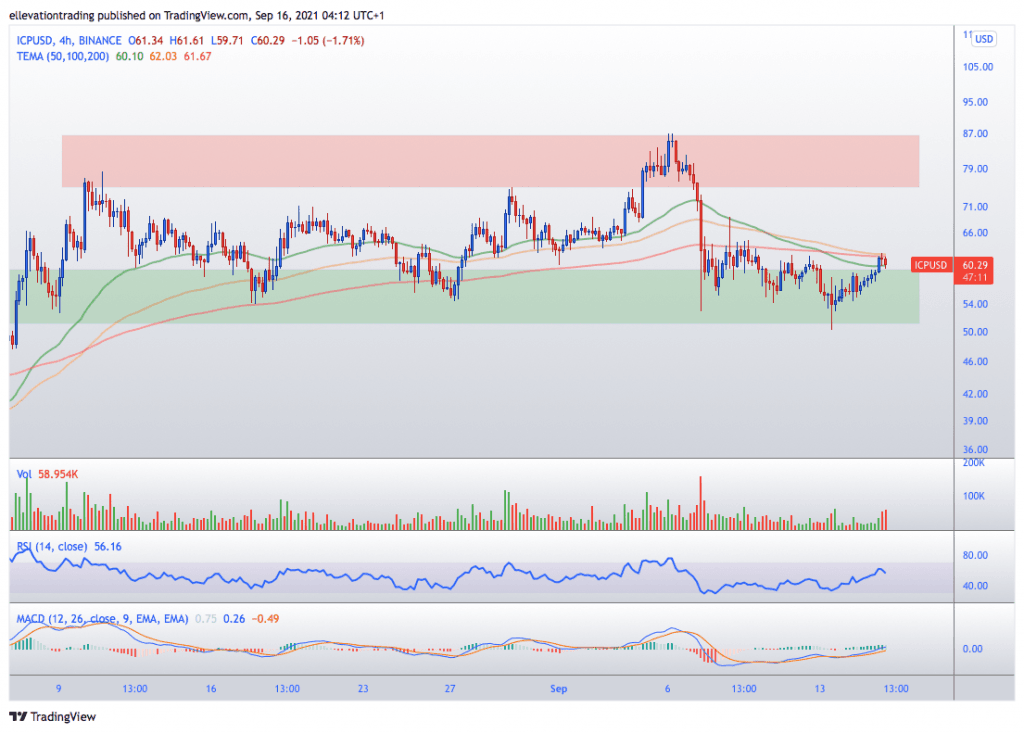Click the TradingView logo icon
The height and width of the screenshot is (733, 1024).
(x=18, y=717)
